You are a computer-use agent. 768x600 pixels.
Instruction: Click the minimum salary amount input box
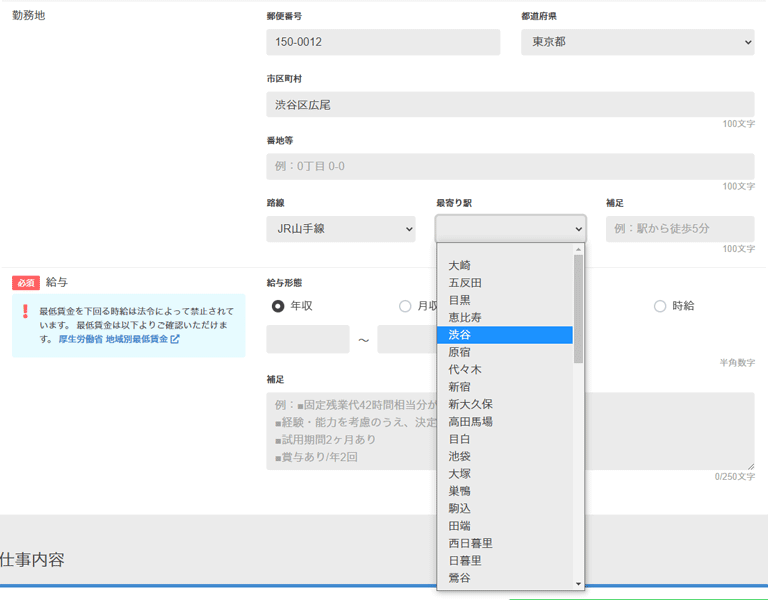[308, 339]
